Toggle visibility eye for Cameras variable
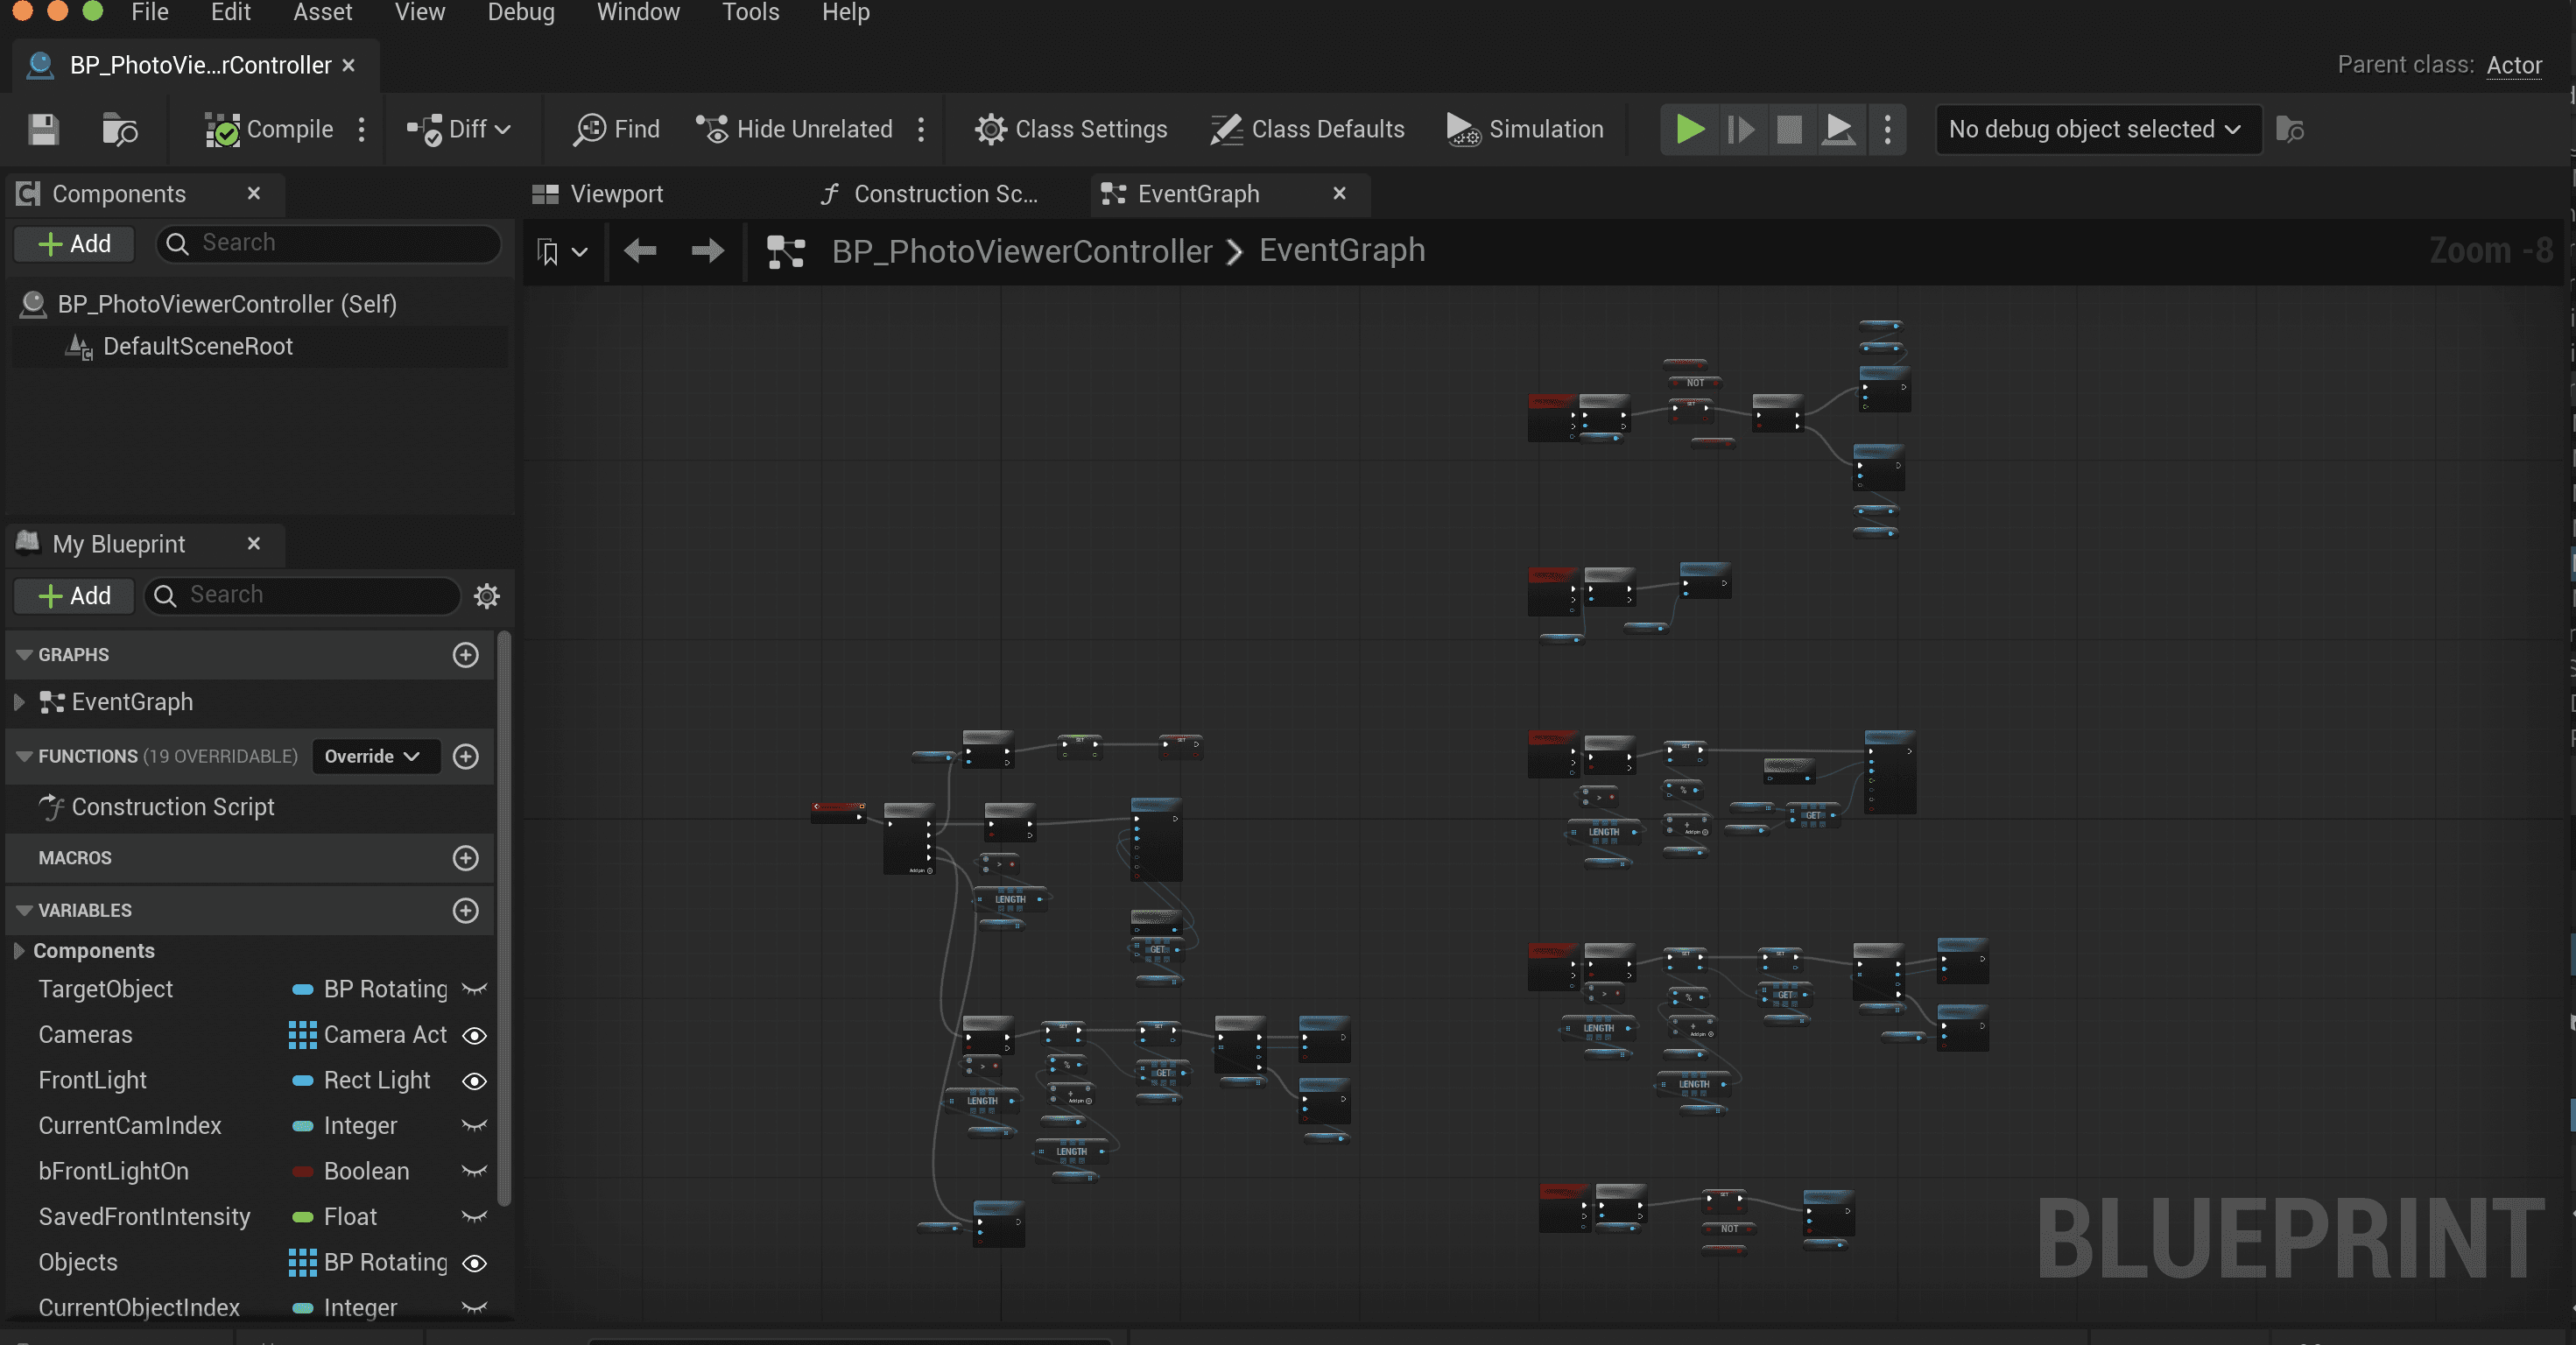Screen dimensions: 2576x1345 (x=475, y=1035)
